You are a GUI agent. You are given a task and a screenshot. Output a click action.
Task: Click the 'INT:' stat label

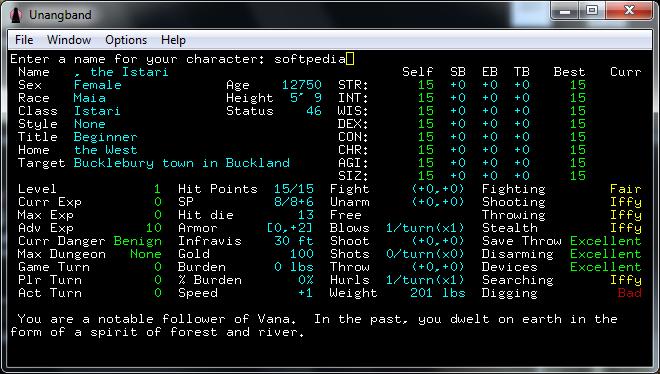[353, 98]
